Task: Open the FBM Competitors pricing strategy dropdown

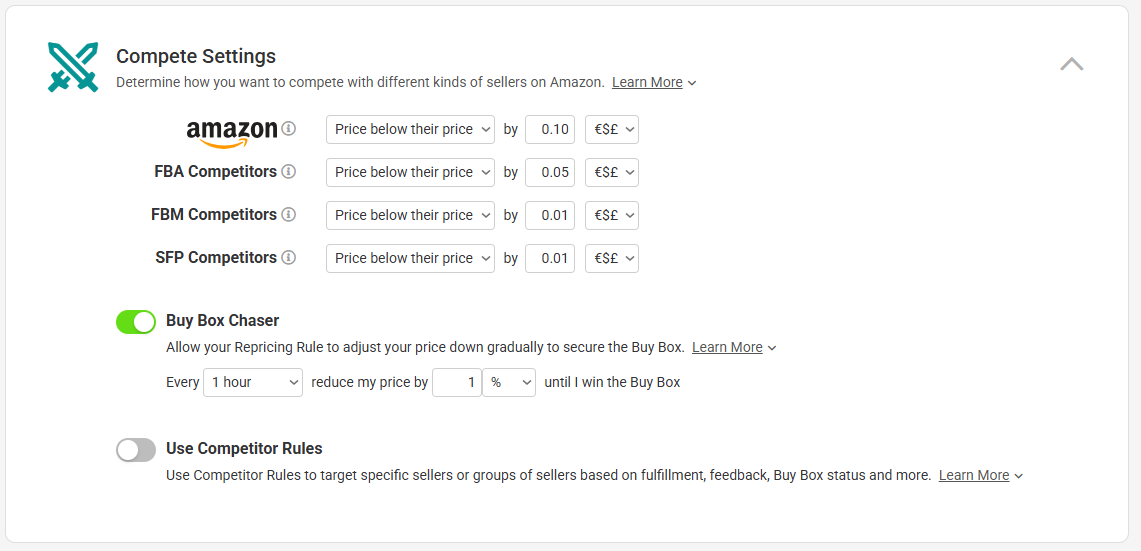Action: pos(410,215)
